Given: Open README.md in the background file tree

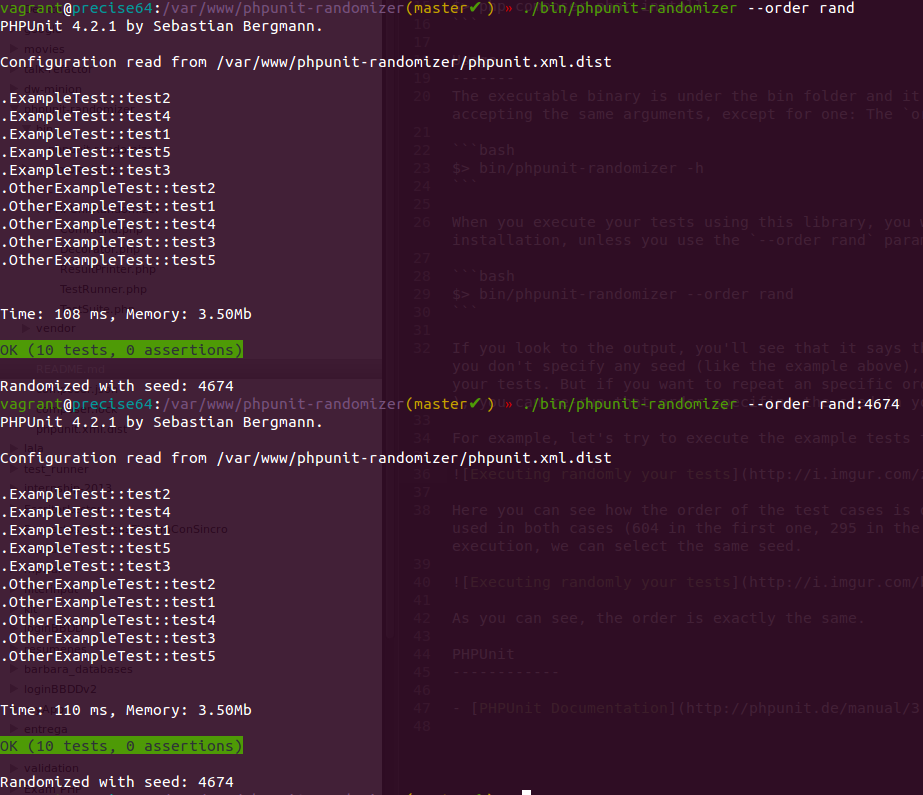Looking at the screenshot, I should coord(70,369).
